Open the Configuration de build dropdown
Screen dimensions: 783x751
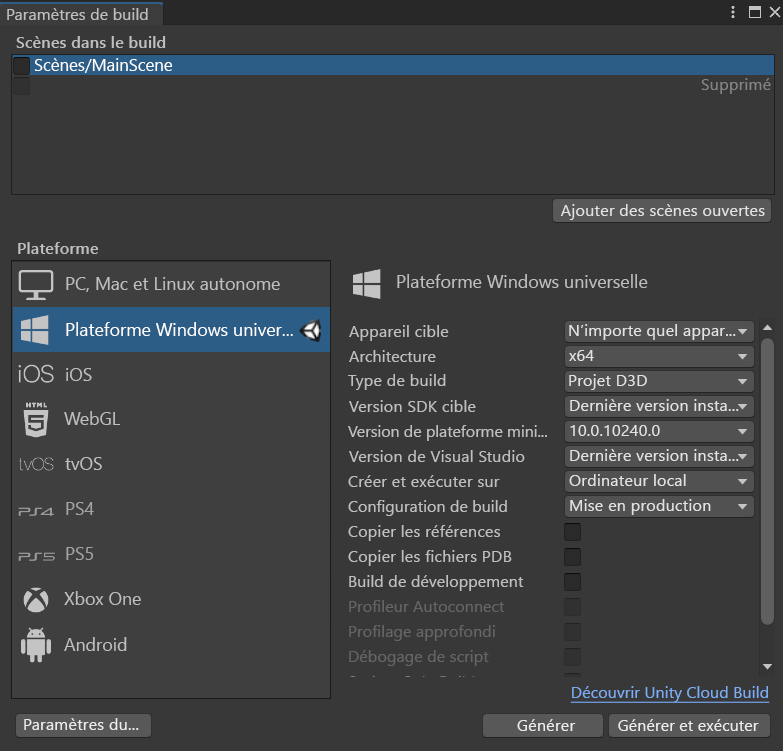pos(658,506)
